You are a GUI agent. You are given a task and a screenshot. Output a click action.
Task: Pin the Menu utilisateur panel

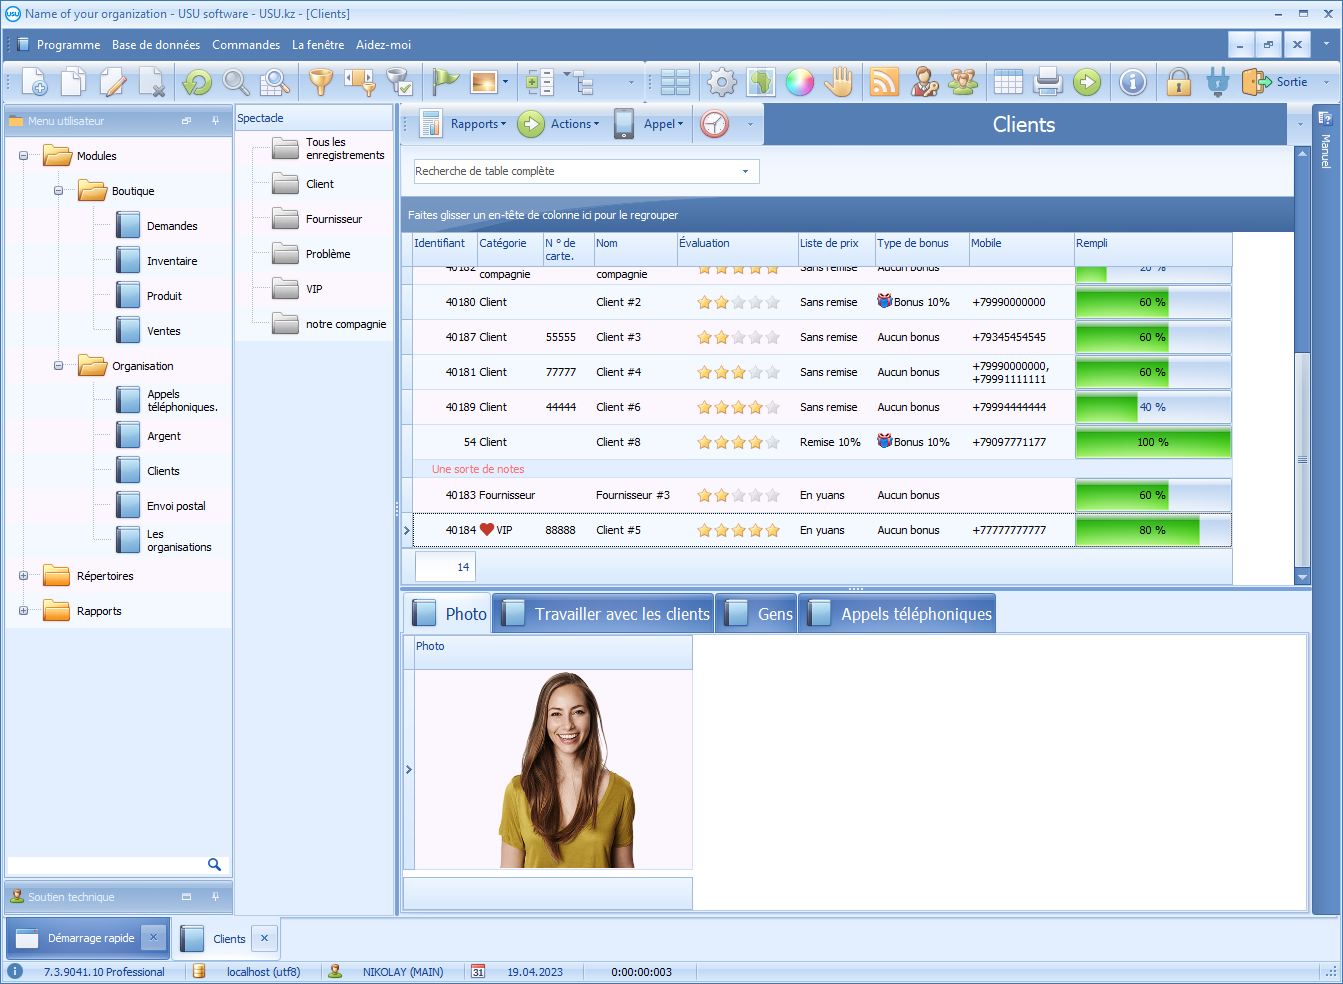click(x=215, y=121)
